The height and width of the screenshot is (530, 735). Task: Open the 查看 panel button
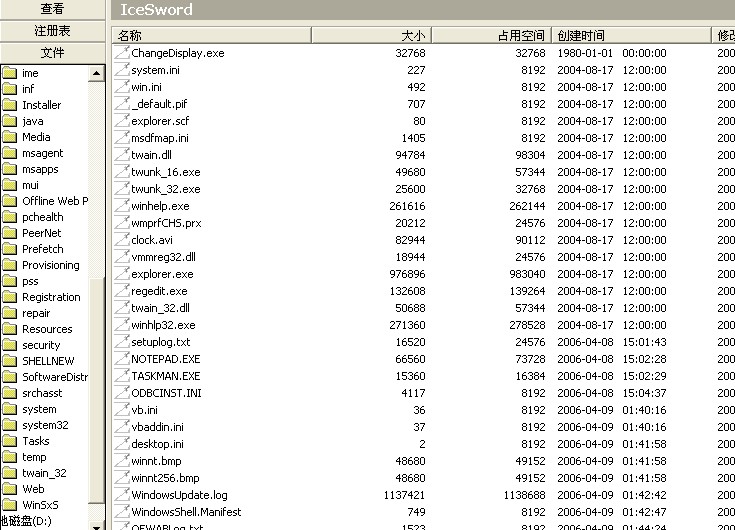pos(52,9)
